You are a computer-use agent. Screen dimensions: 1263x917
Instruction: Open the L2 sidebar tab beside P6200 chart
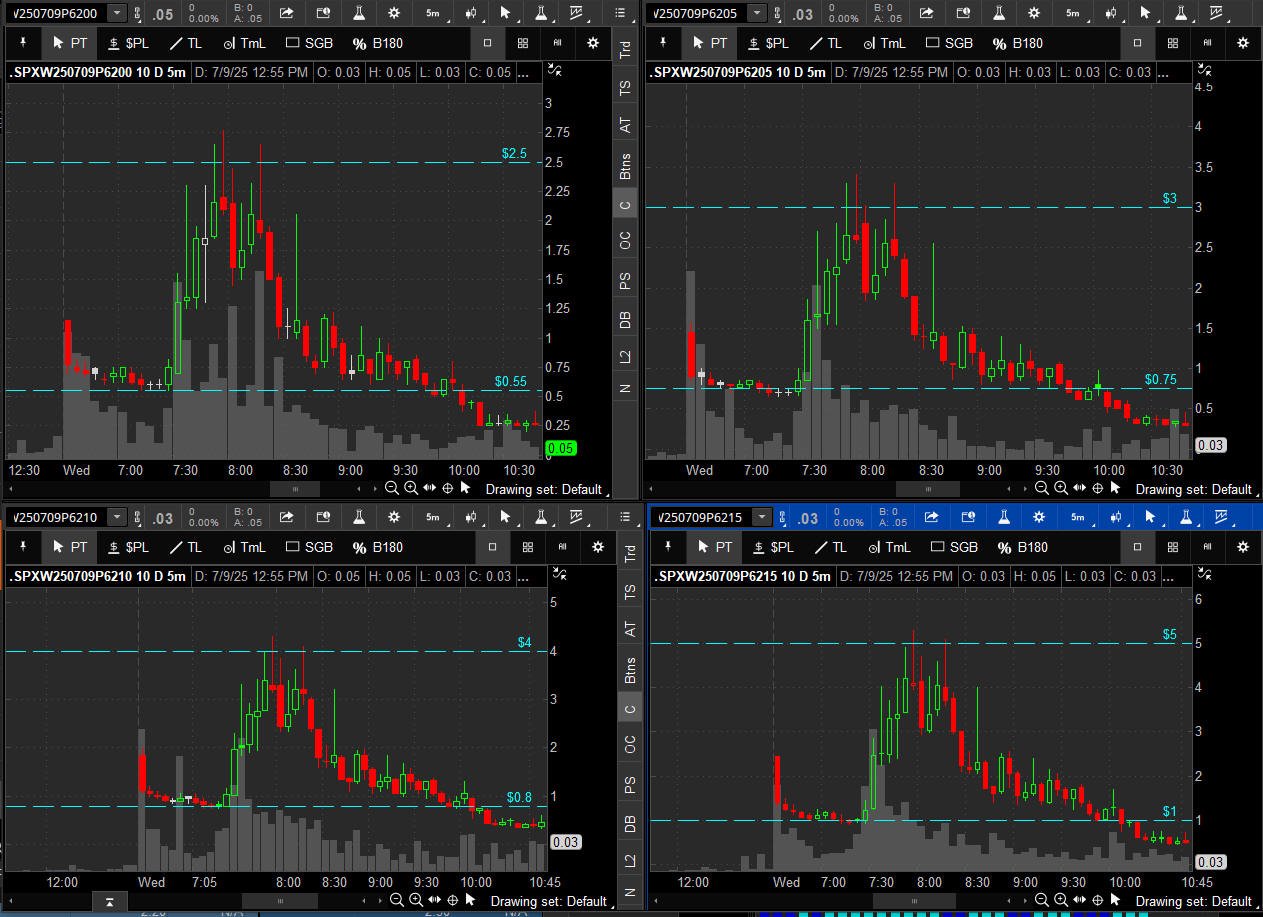(626, 356)
